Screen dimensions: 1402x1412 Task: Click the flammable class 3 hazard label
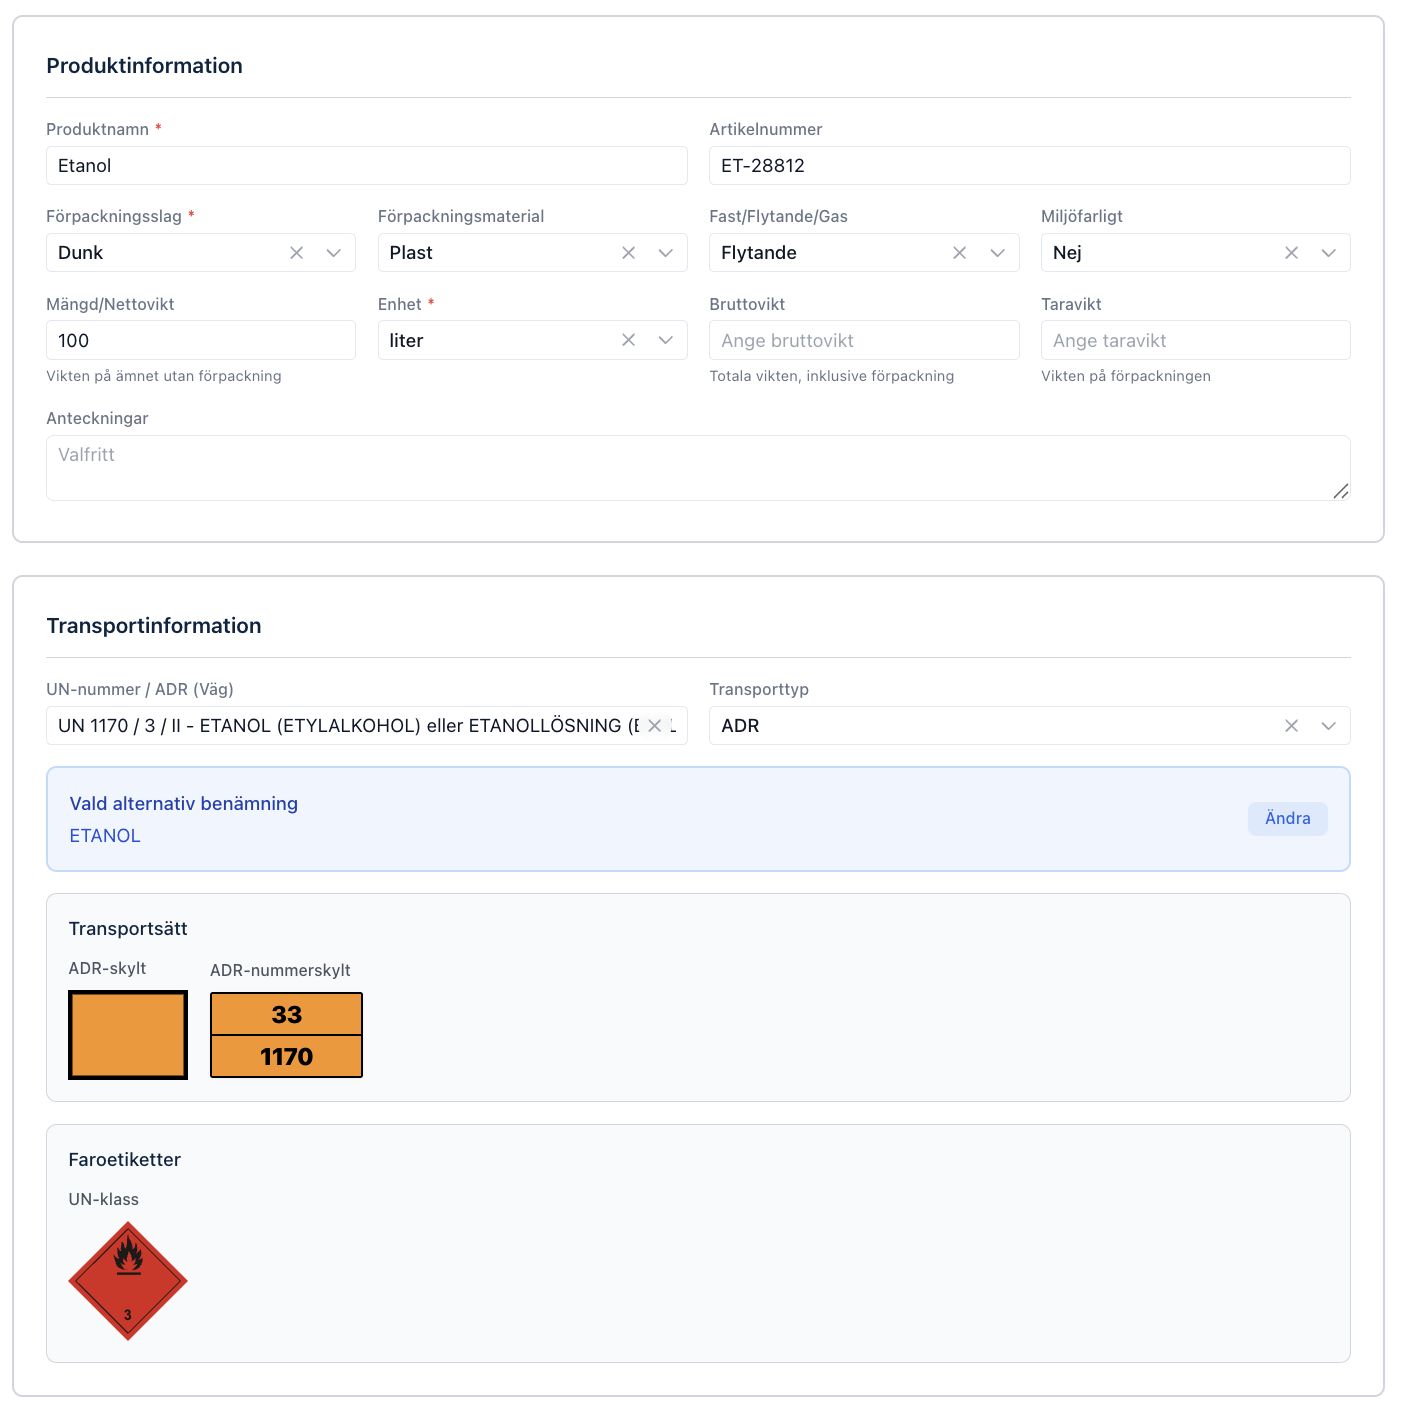pyautogui.click(x=128, y=1281)
